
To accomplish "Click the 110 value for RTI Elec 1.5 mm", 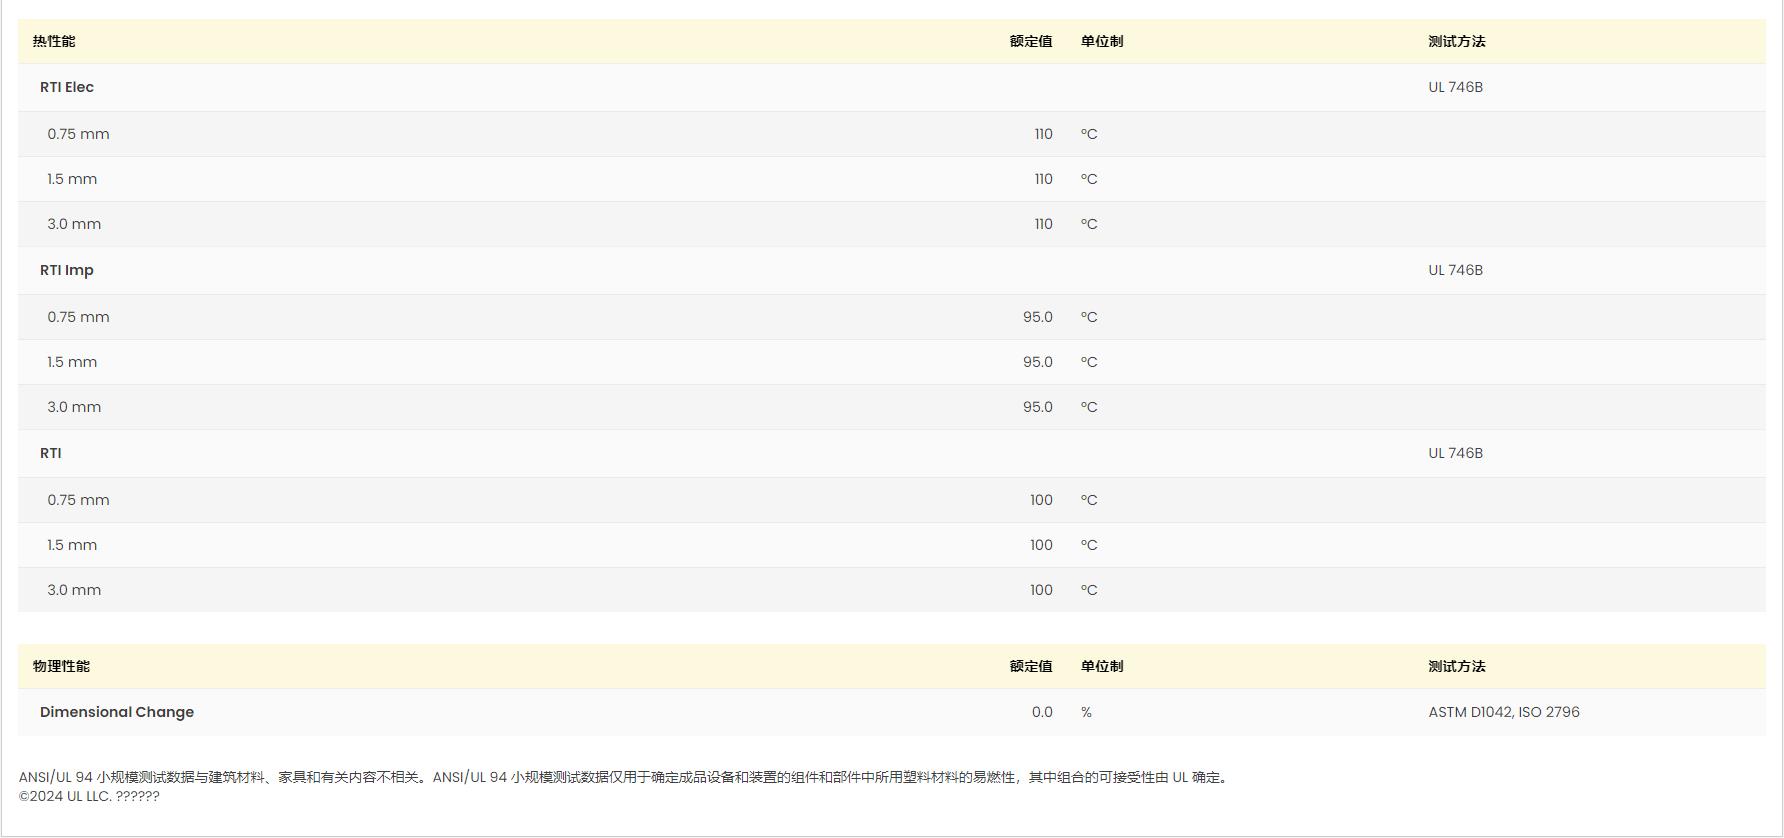I will (x=1043, y=179).
